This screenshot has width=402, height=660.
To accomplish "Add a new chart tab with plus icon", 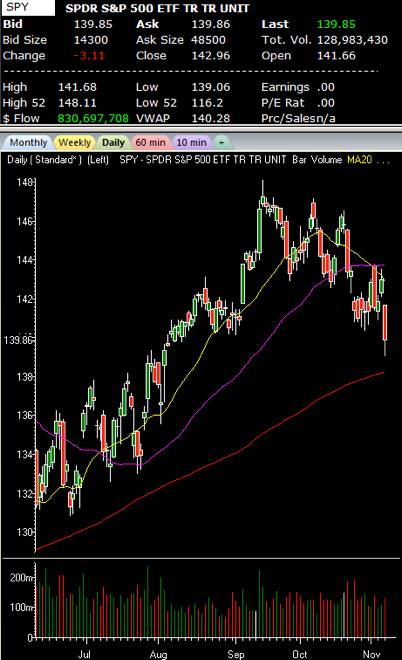I will pyautogui.click(x=221, y=143).
